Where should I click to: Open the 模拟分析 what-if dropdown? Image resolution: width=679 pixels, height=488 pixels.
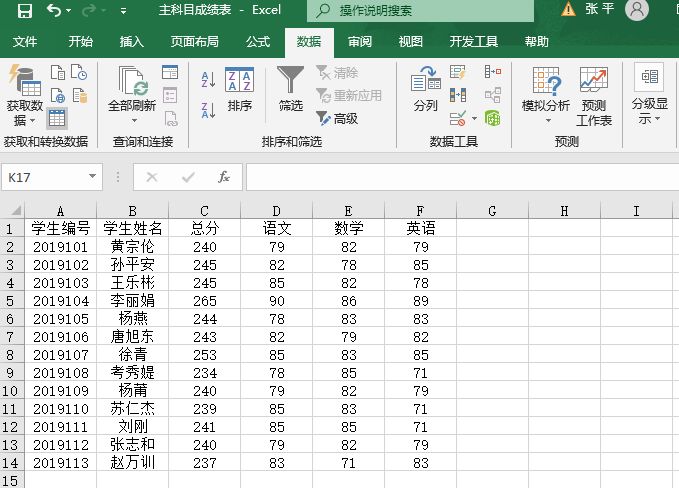pyautogui.click(x=546, y=120)
